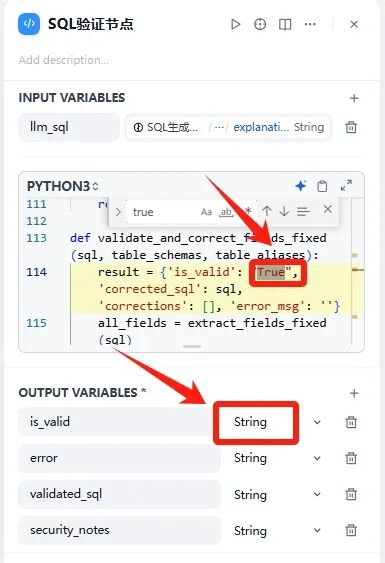Open the PYTHON3 language selector
The image size is (385, 563).
click(x=62, y=186)
